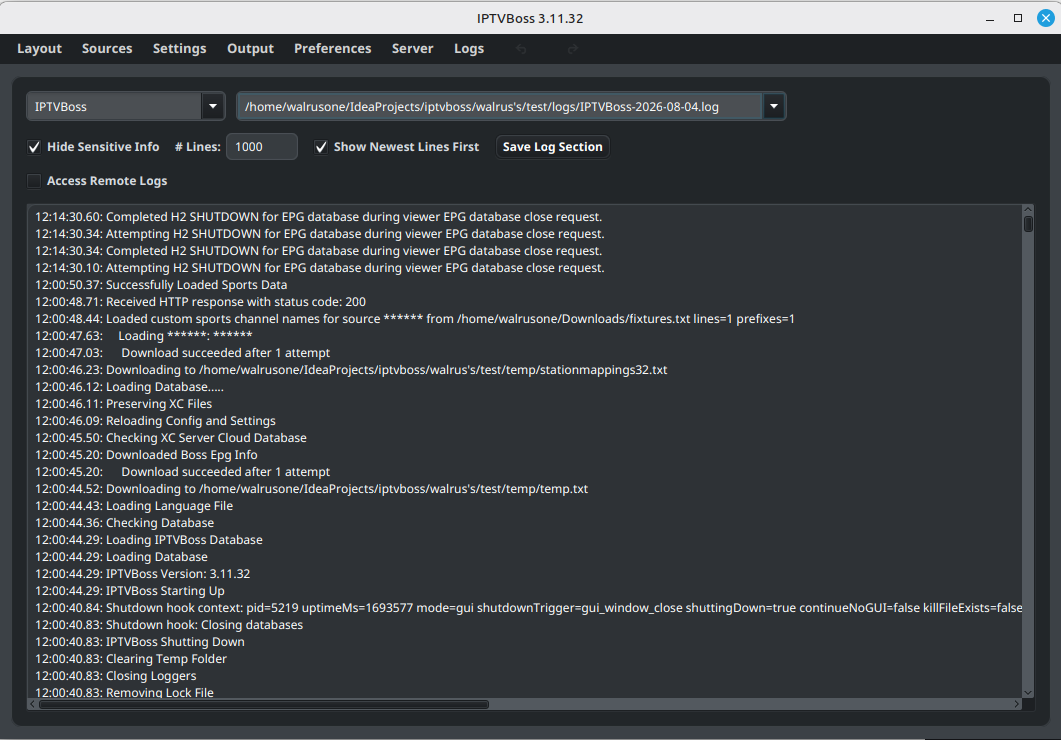This screenshot has height=740, width=1061.
Task: Open the Preferences menu
Action: click(332, 49)
